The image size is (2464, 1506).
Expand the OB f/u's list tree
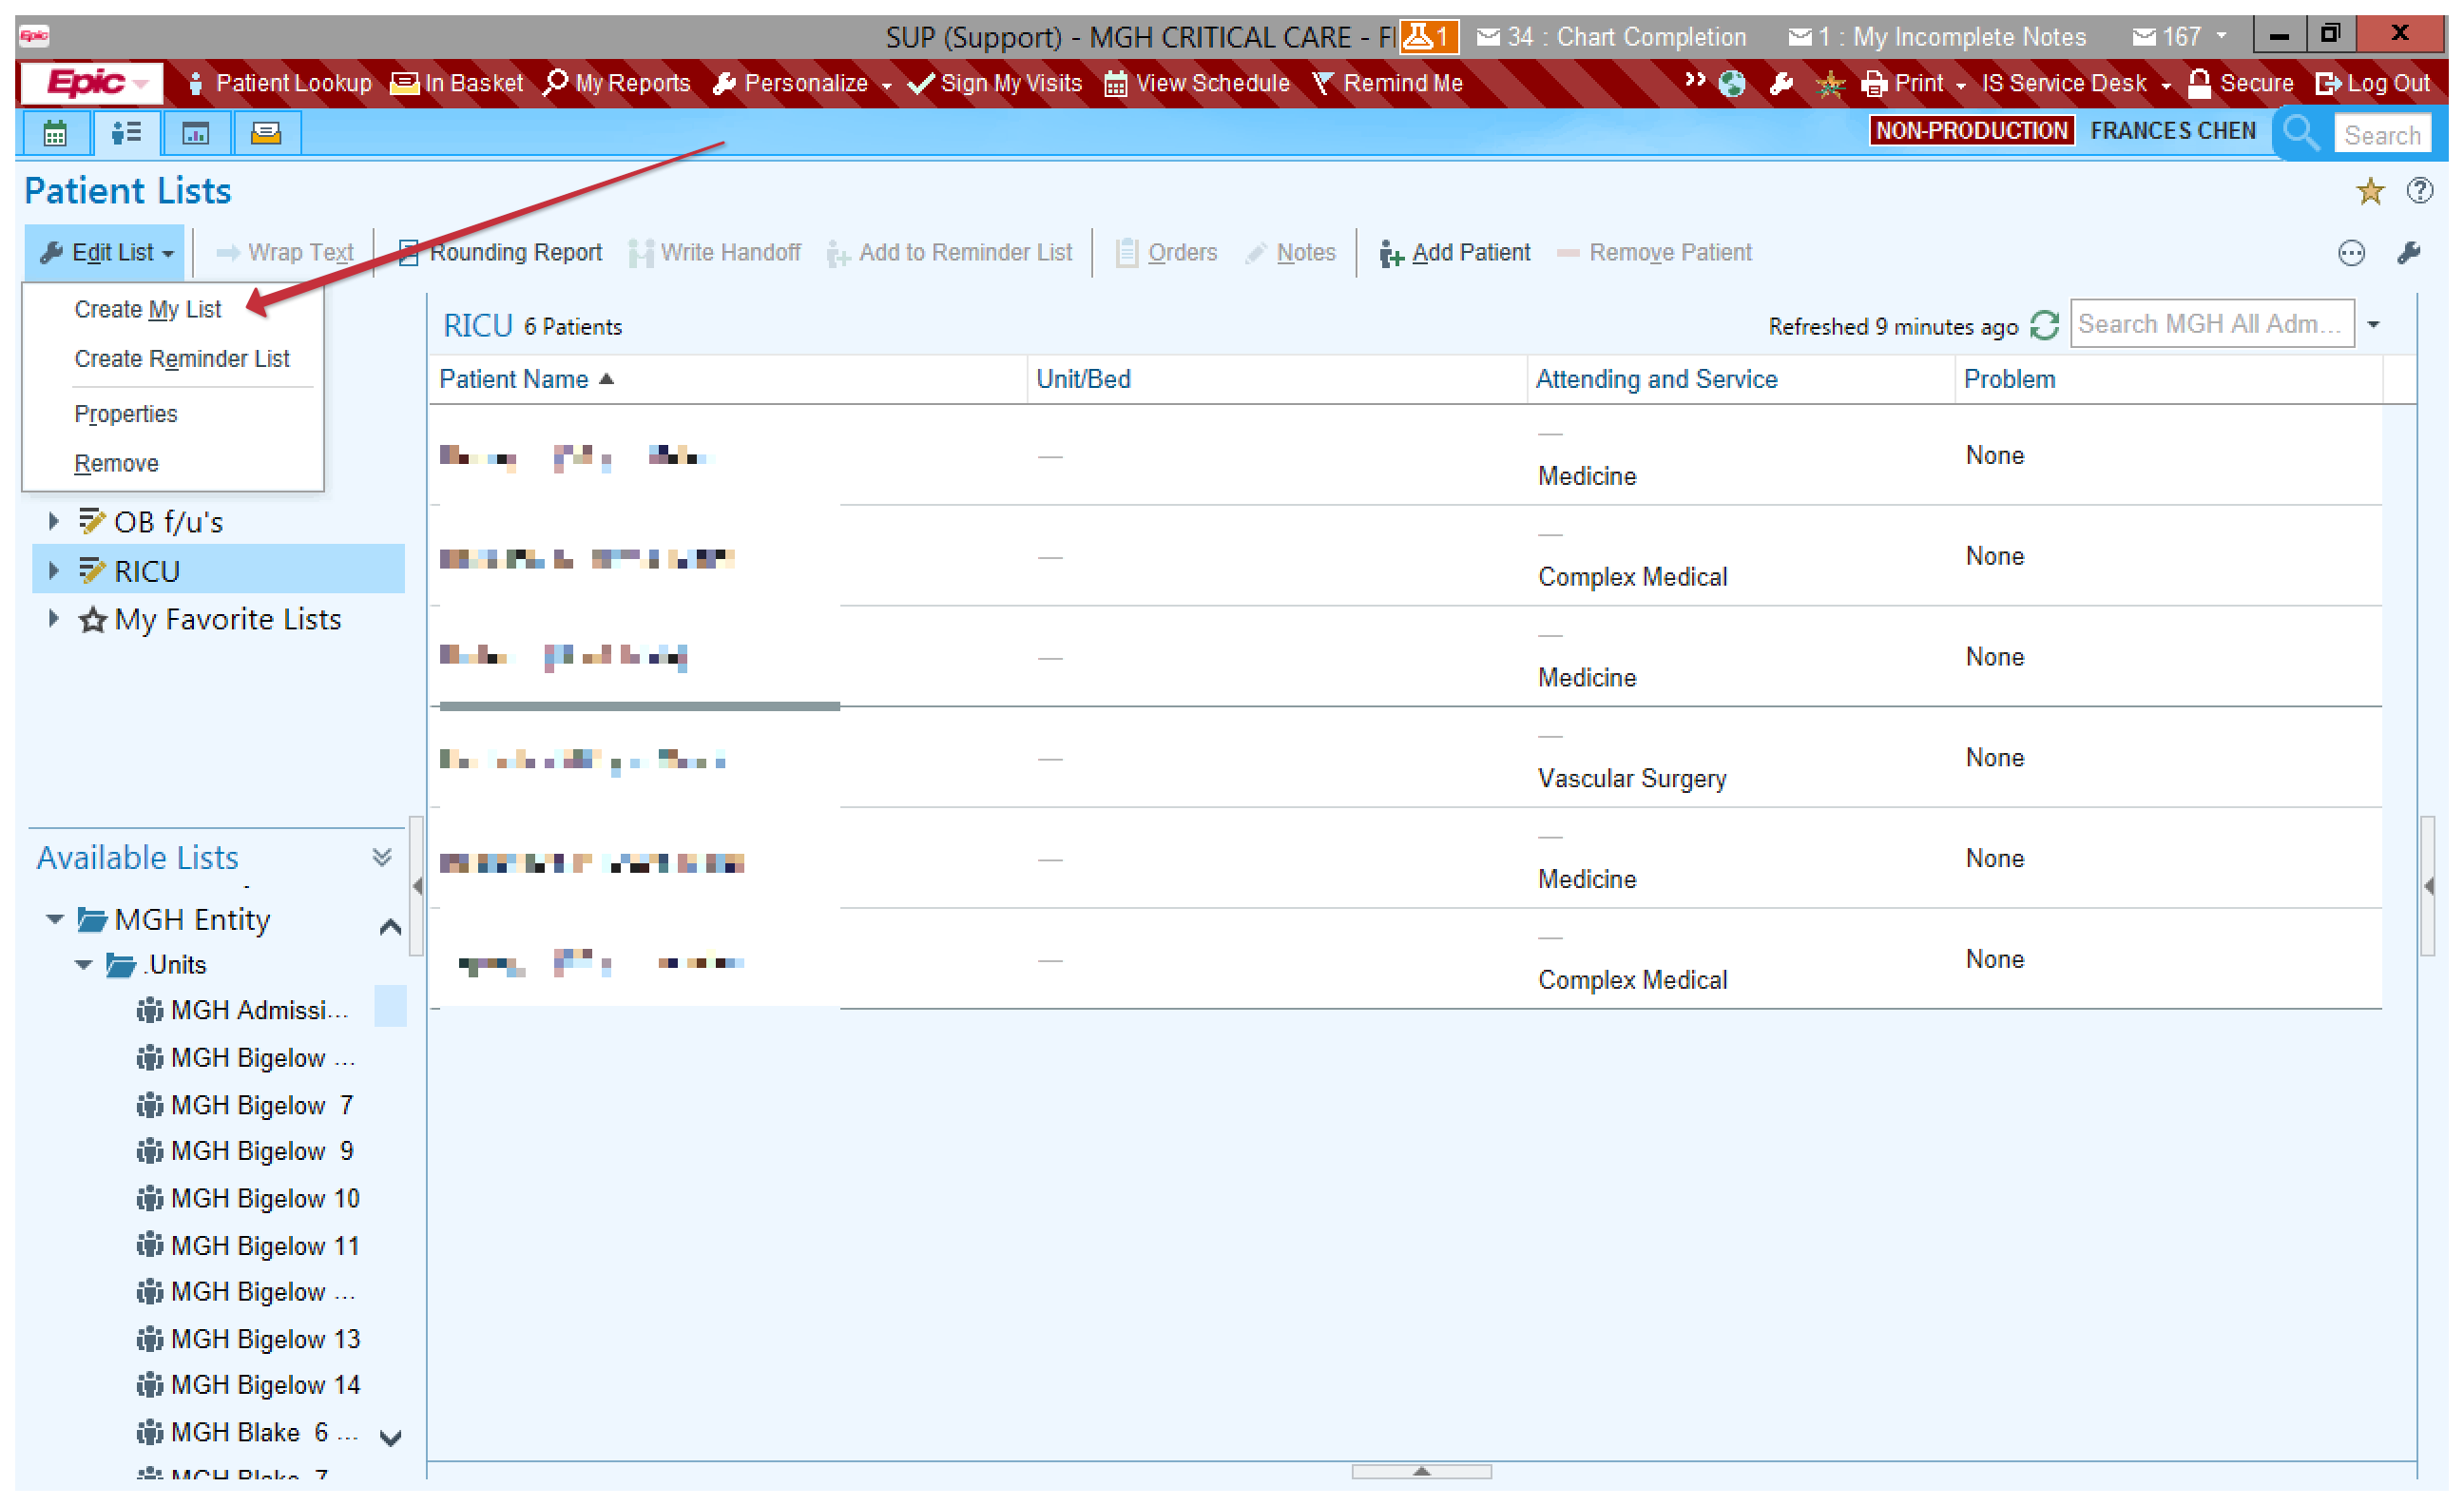54,521
